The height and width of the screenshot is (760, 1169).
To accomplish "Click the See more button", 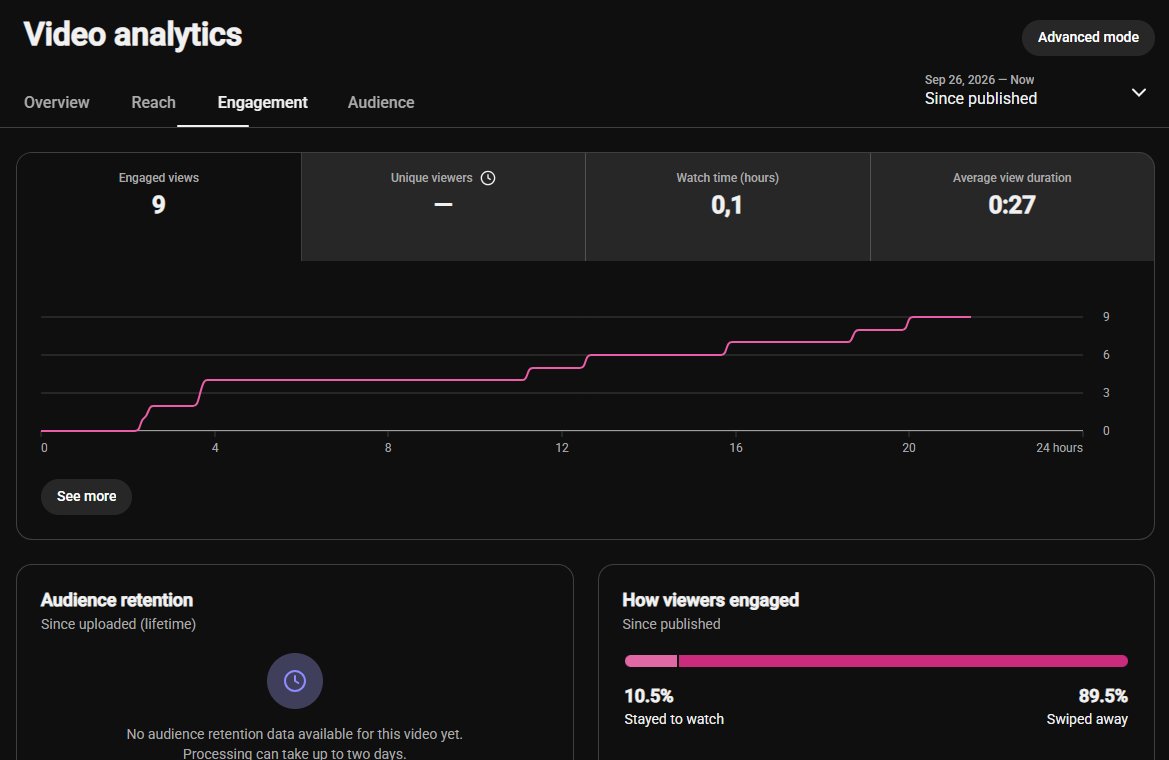I will pyautogui.click(x=86, y=497).
